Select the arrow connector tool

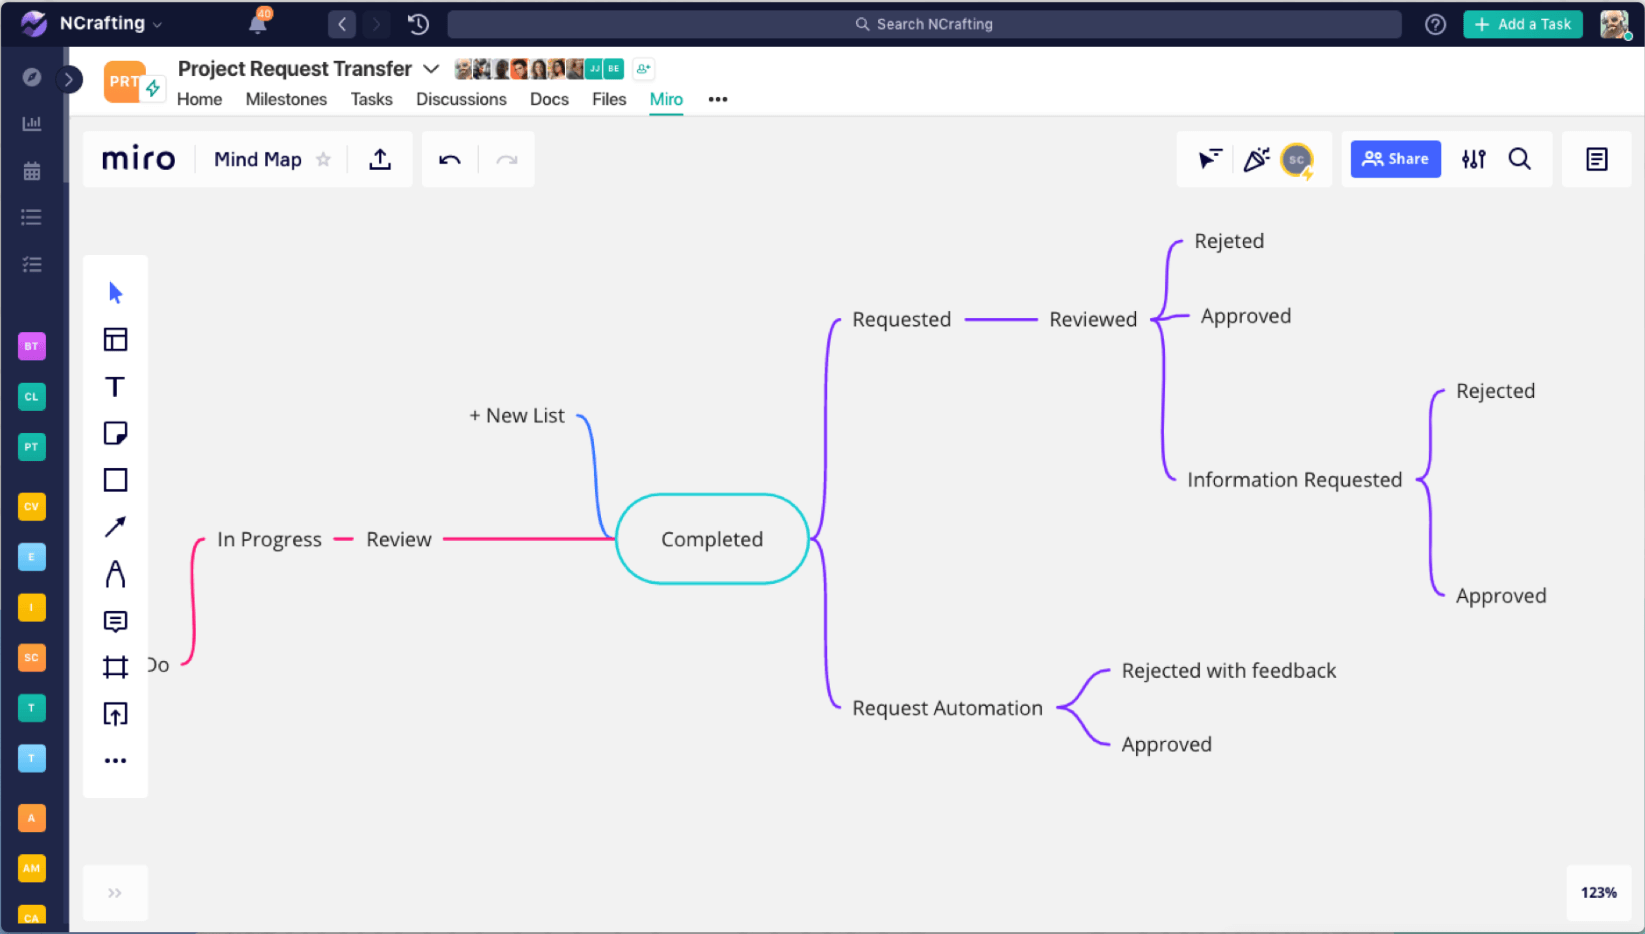coord(115,525)
